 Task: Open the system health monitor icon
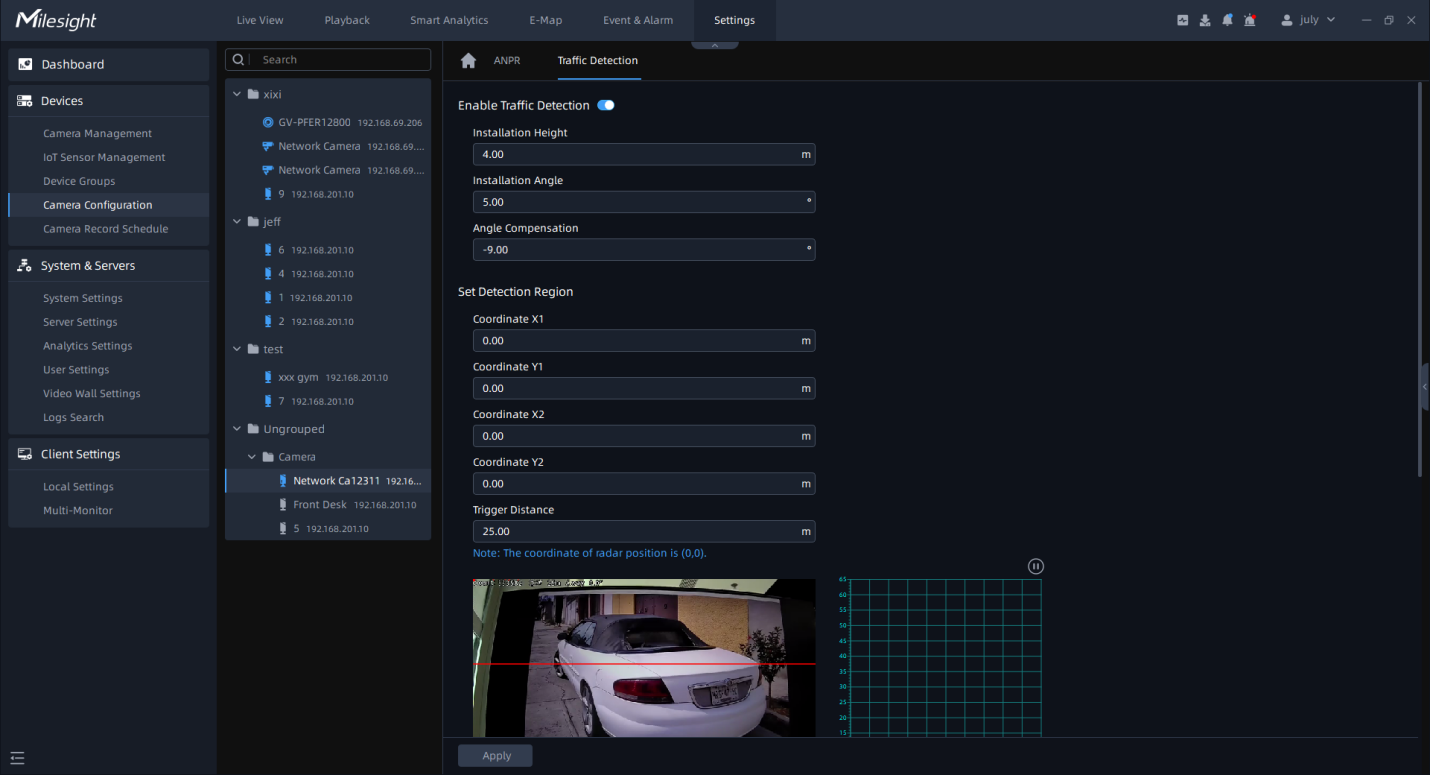pos(1183,20)
